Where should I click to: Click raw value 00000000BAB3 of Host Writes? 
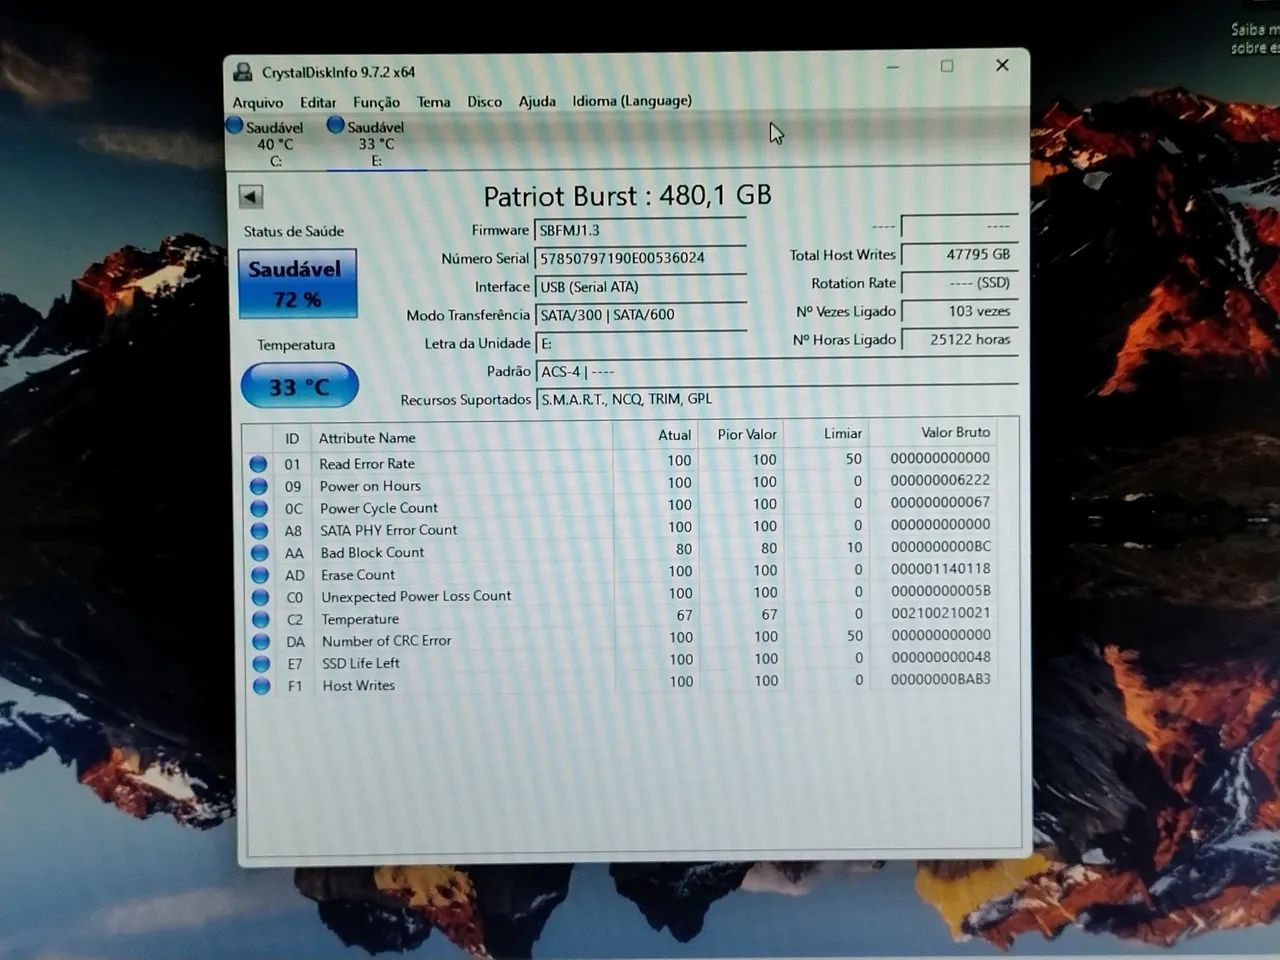point(940,679)
